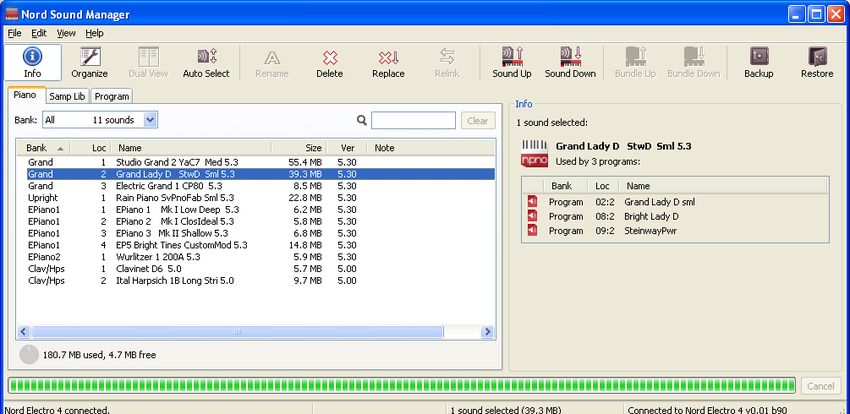Viewport: 850px width, 414px height.
Task: Click the horizontal scrollbar thumb in the sound list
Action: 237,332
